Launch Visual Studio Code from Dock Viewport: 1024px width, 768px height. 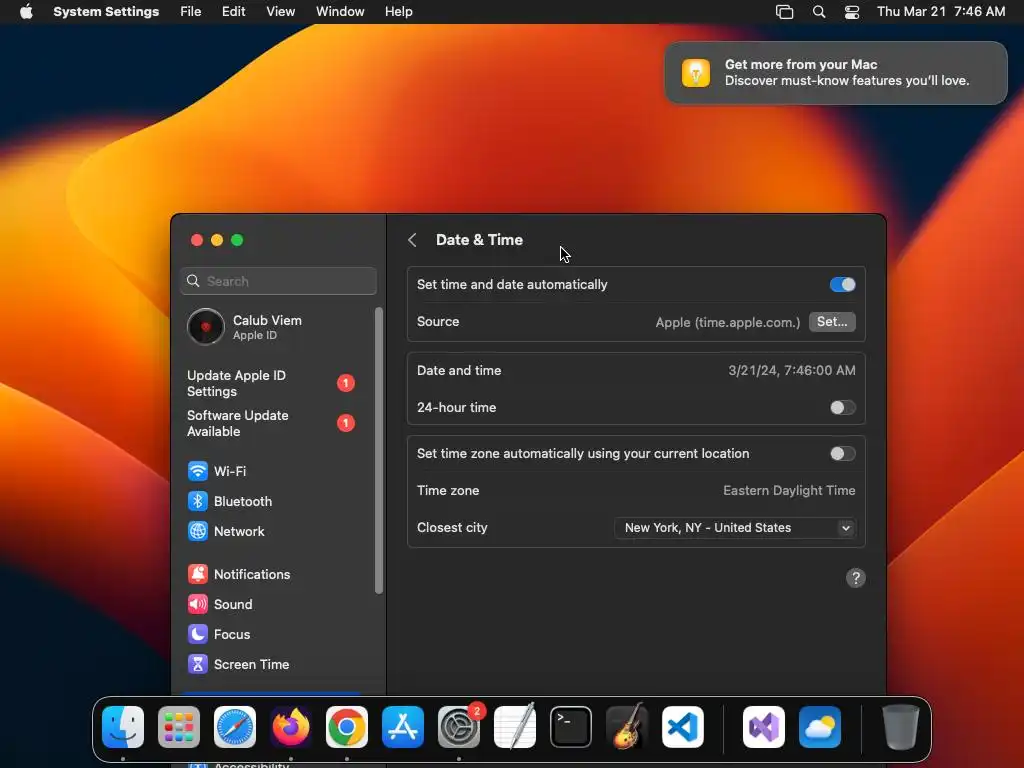pyautogui.click(x=683, y=727)
